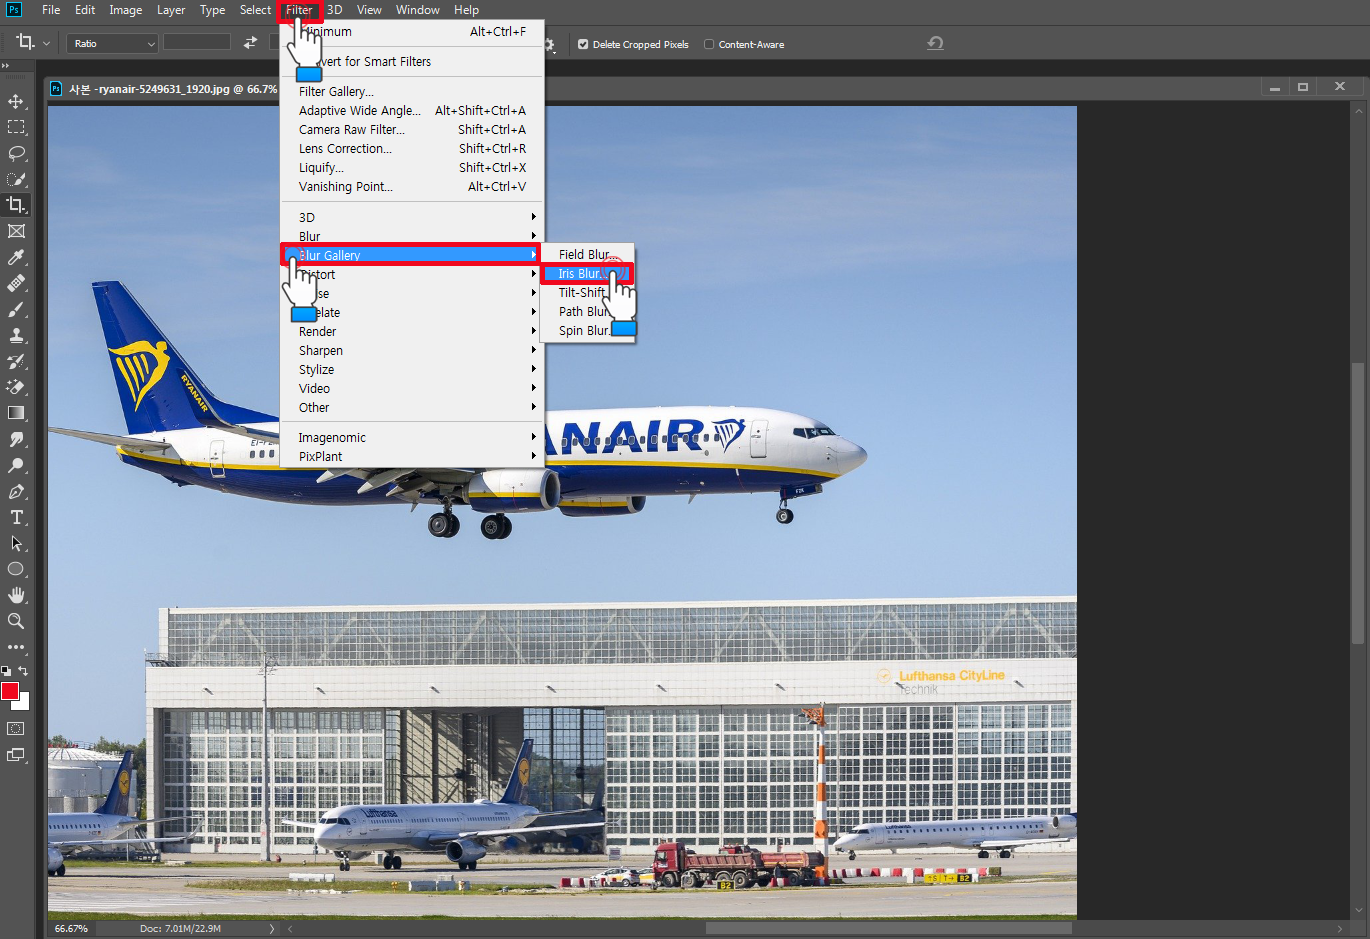
Task: Select the Horizontal Type tool
Action: [16, 517]
